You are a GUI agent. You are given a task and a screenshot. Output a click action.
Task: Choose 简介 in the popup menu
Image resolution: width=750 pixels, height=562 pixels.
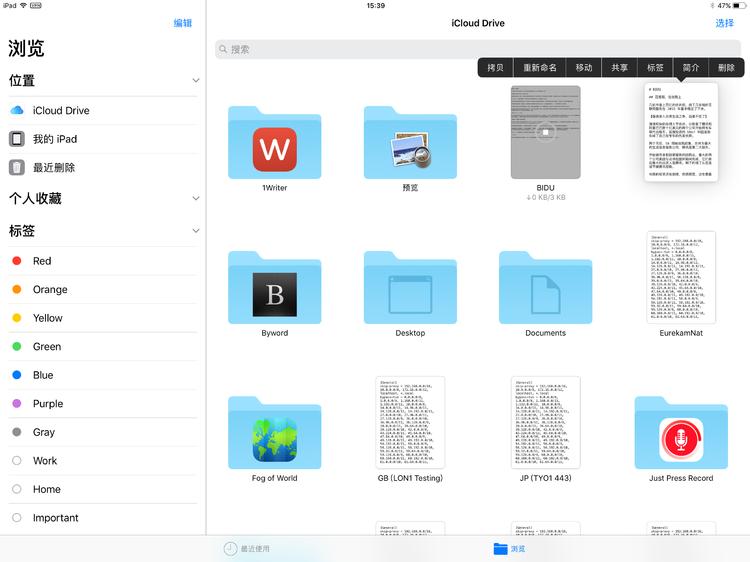(x=691, y=67)
